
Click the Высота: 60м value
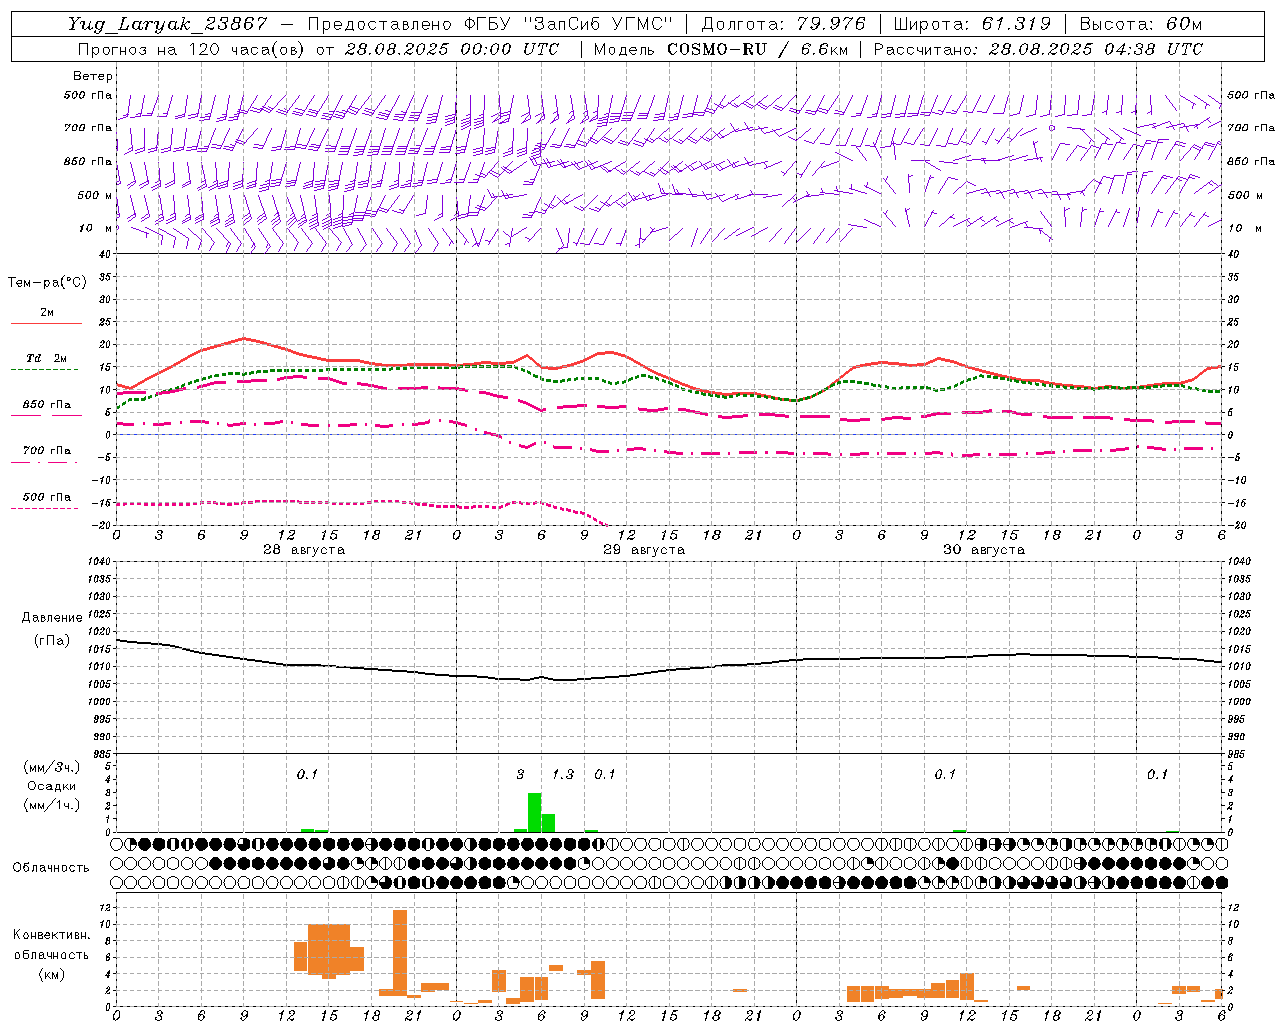pos(1140,24)
